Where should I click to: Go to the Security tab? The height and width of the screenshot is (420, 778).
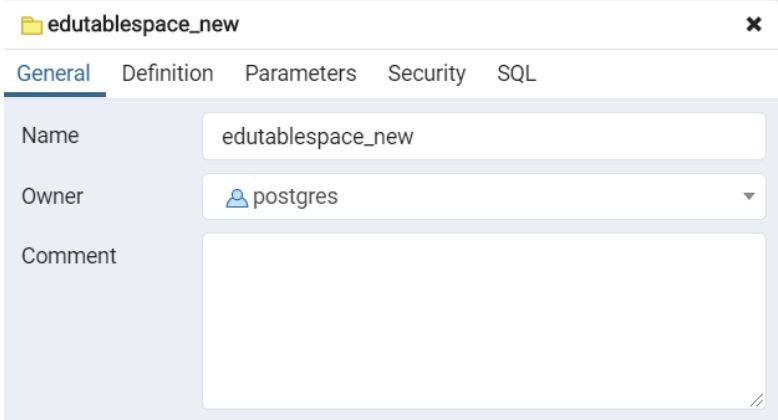coord(426,73)
